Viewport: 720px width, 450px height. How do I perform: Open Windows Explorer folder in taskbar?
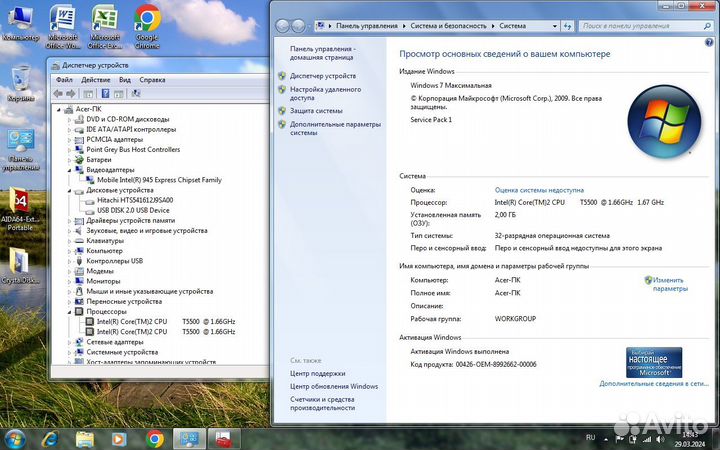click(x=84, y=439)
